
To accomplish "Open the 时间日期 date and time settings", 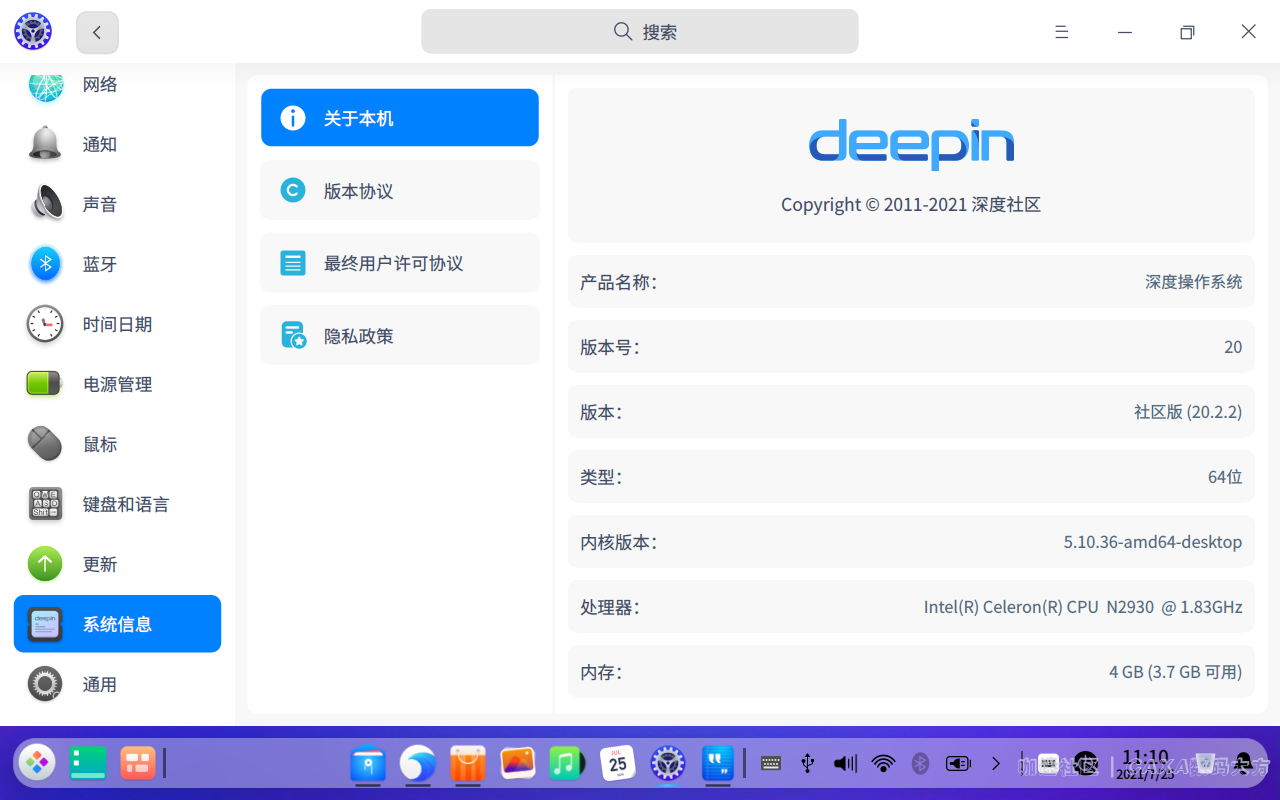I will pyautogui.click(x=117, y=324).
